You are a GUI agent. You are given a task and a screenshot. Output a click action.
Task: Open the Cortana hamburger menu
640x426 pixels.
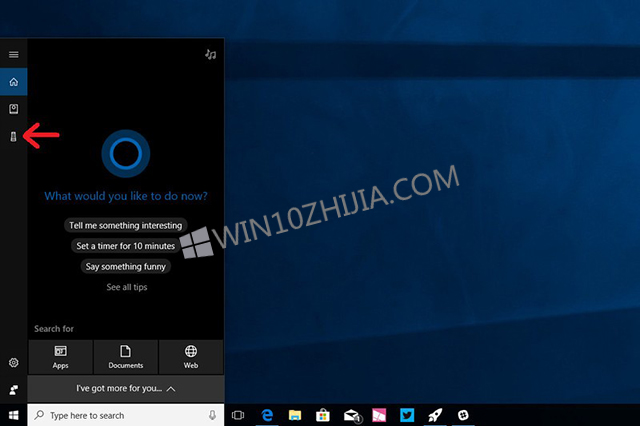[x=13, y=54]
